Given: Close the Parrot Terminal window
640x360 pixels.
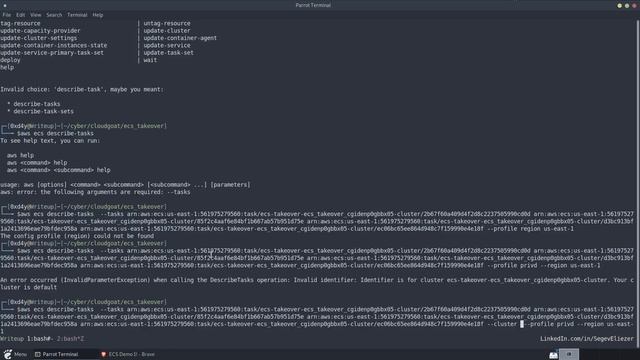Looking at the screenshot, I should pyautogui.click(x=635, y=5).
